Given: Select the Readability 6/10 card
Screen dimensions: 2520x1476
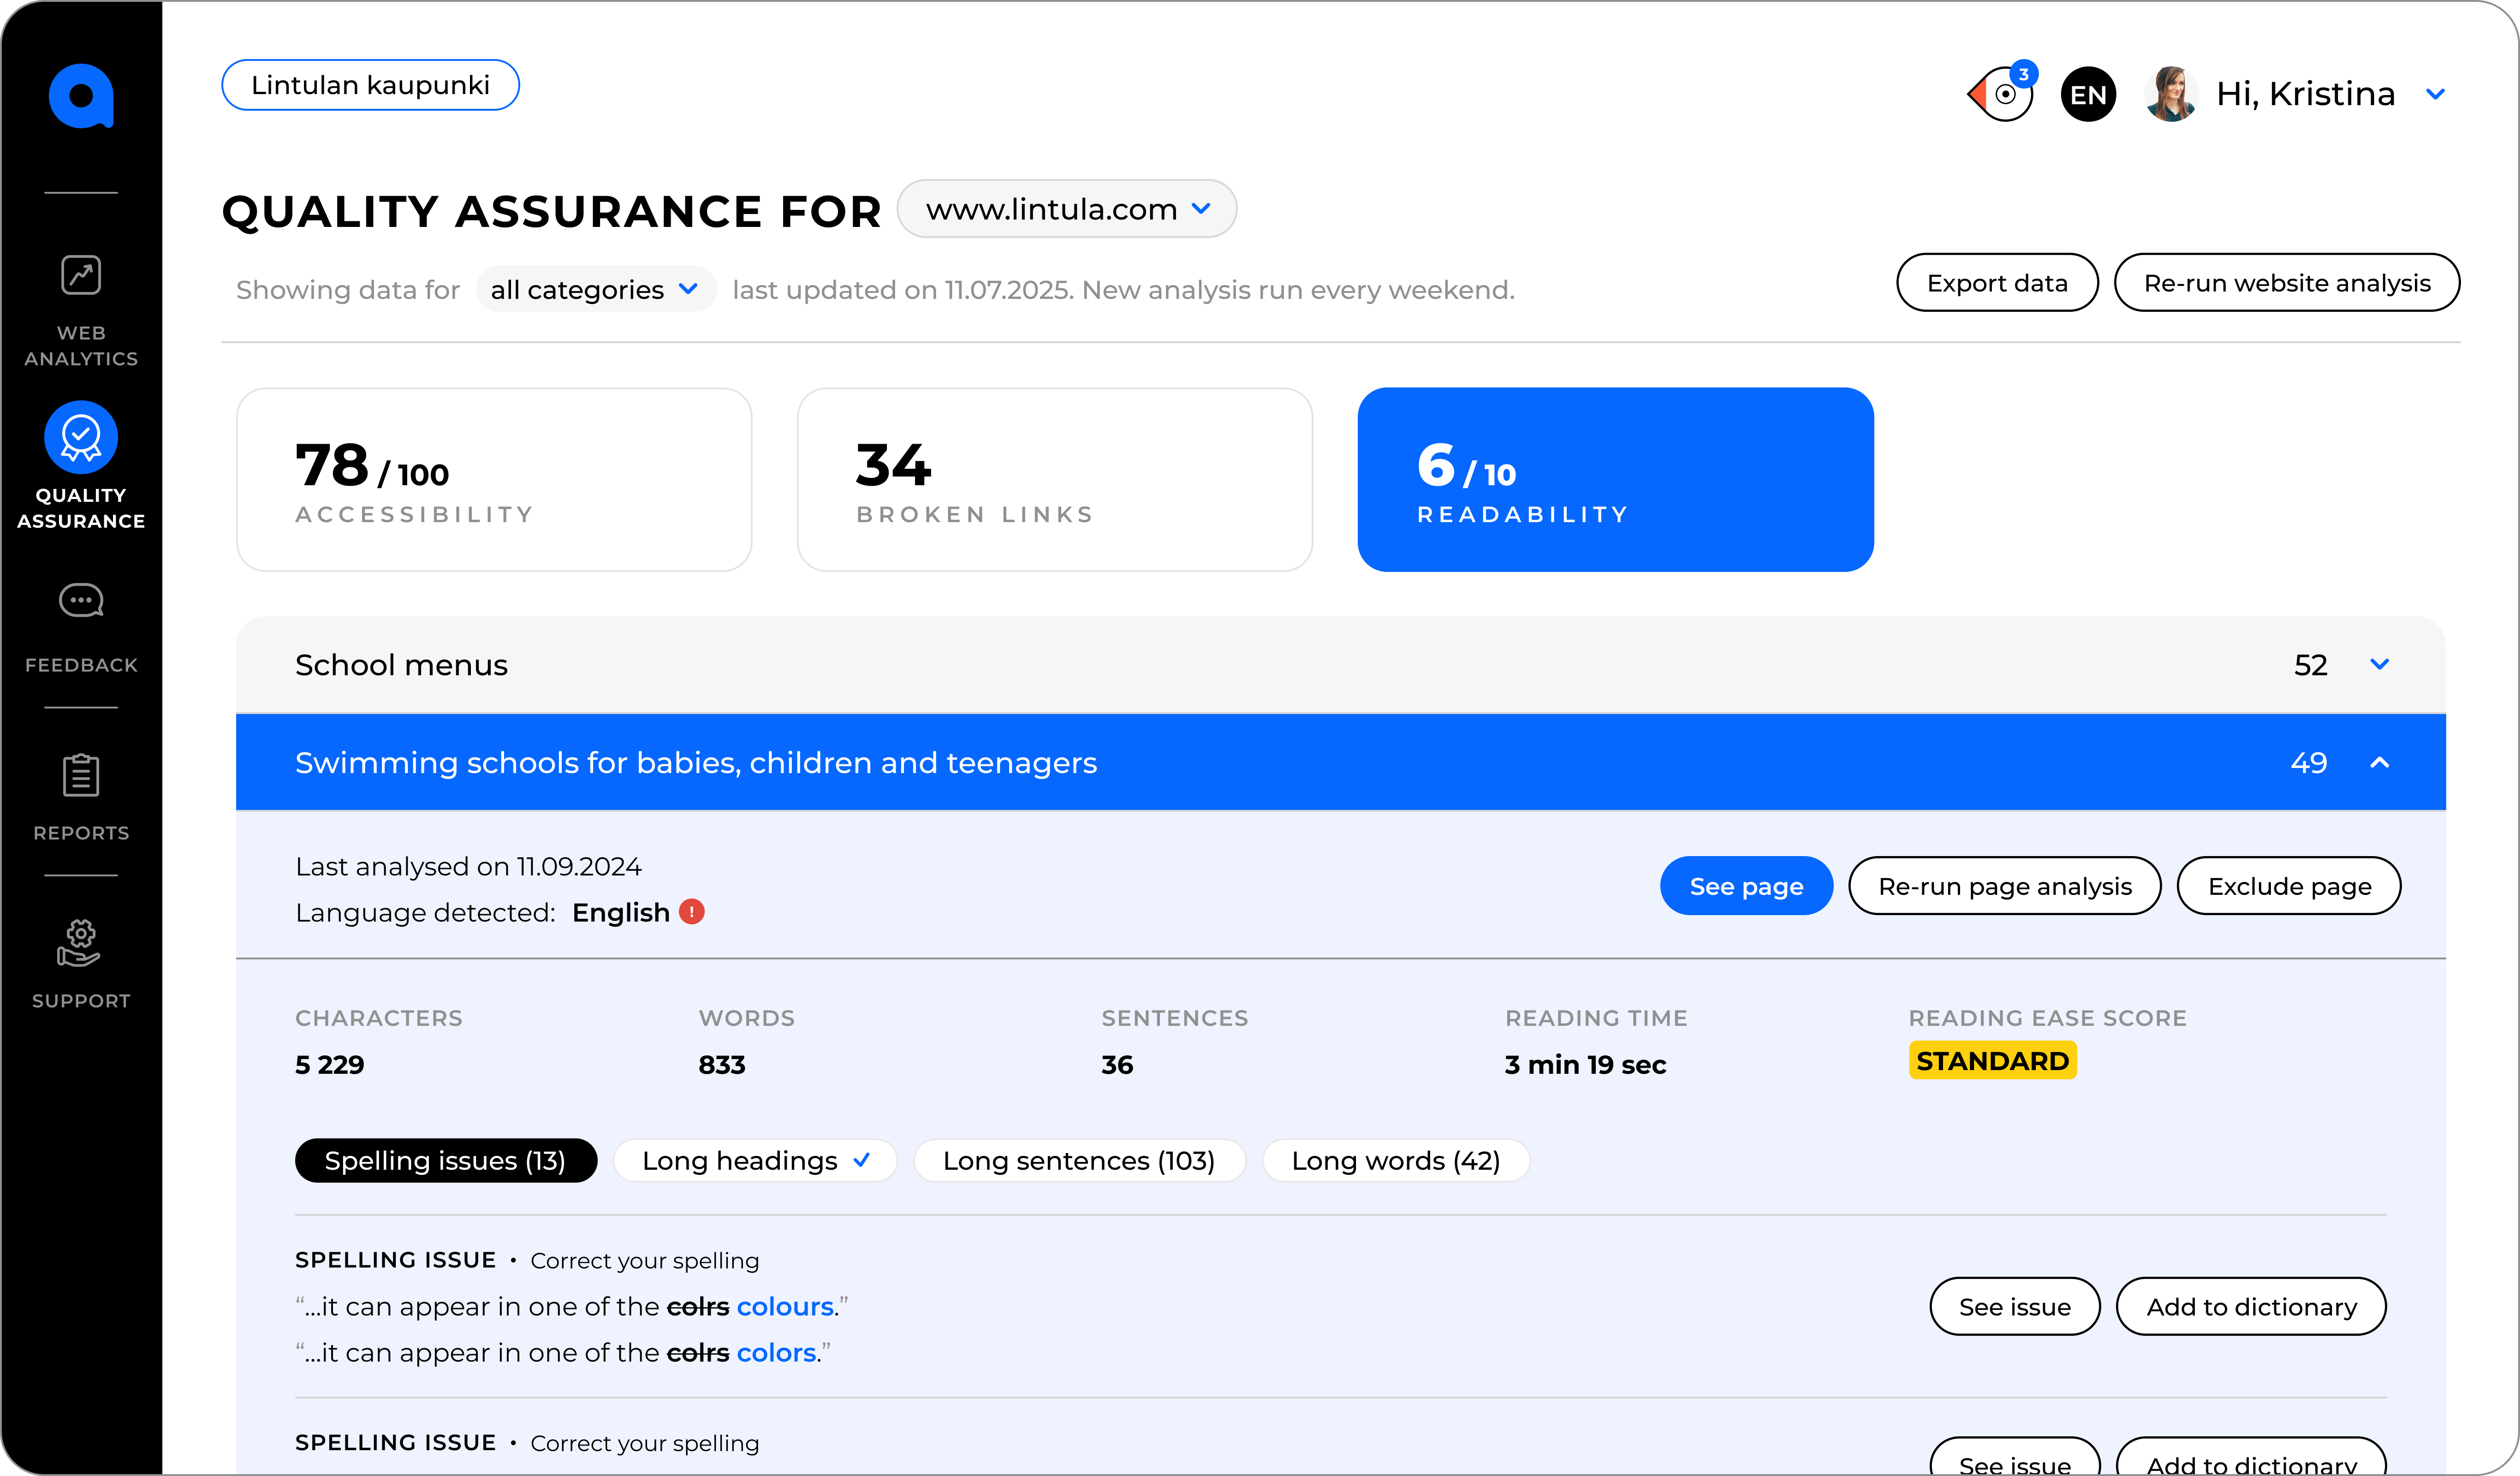Looking at the screenshot, I should (1616, 480).
